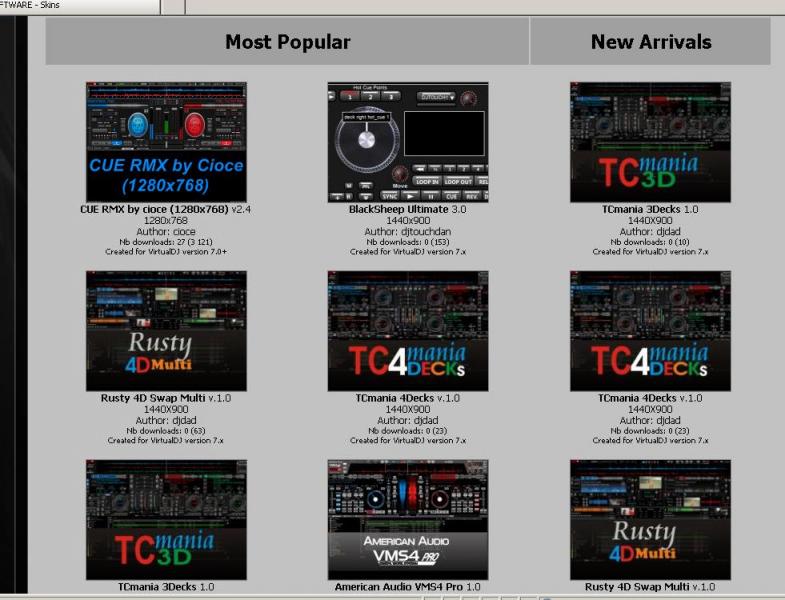Open TCmania 3Decks thumbnail under Most Popular

click(166, 520)
